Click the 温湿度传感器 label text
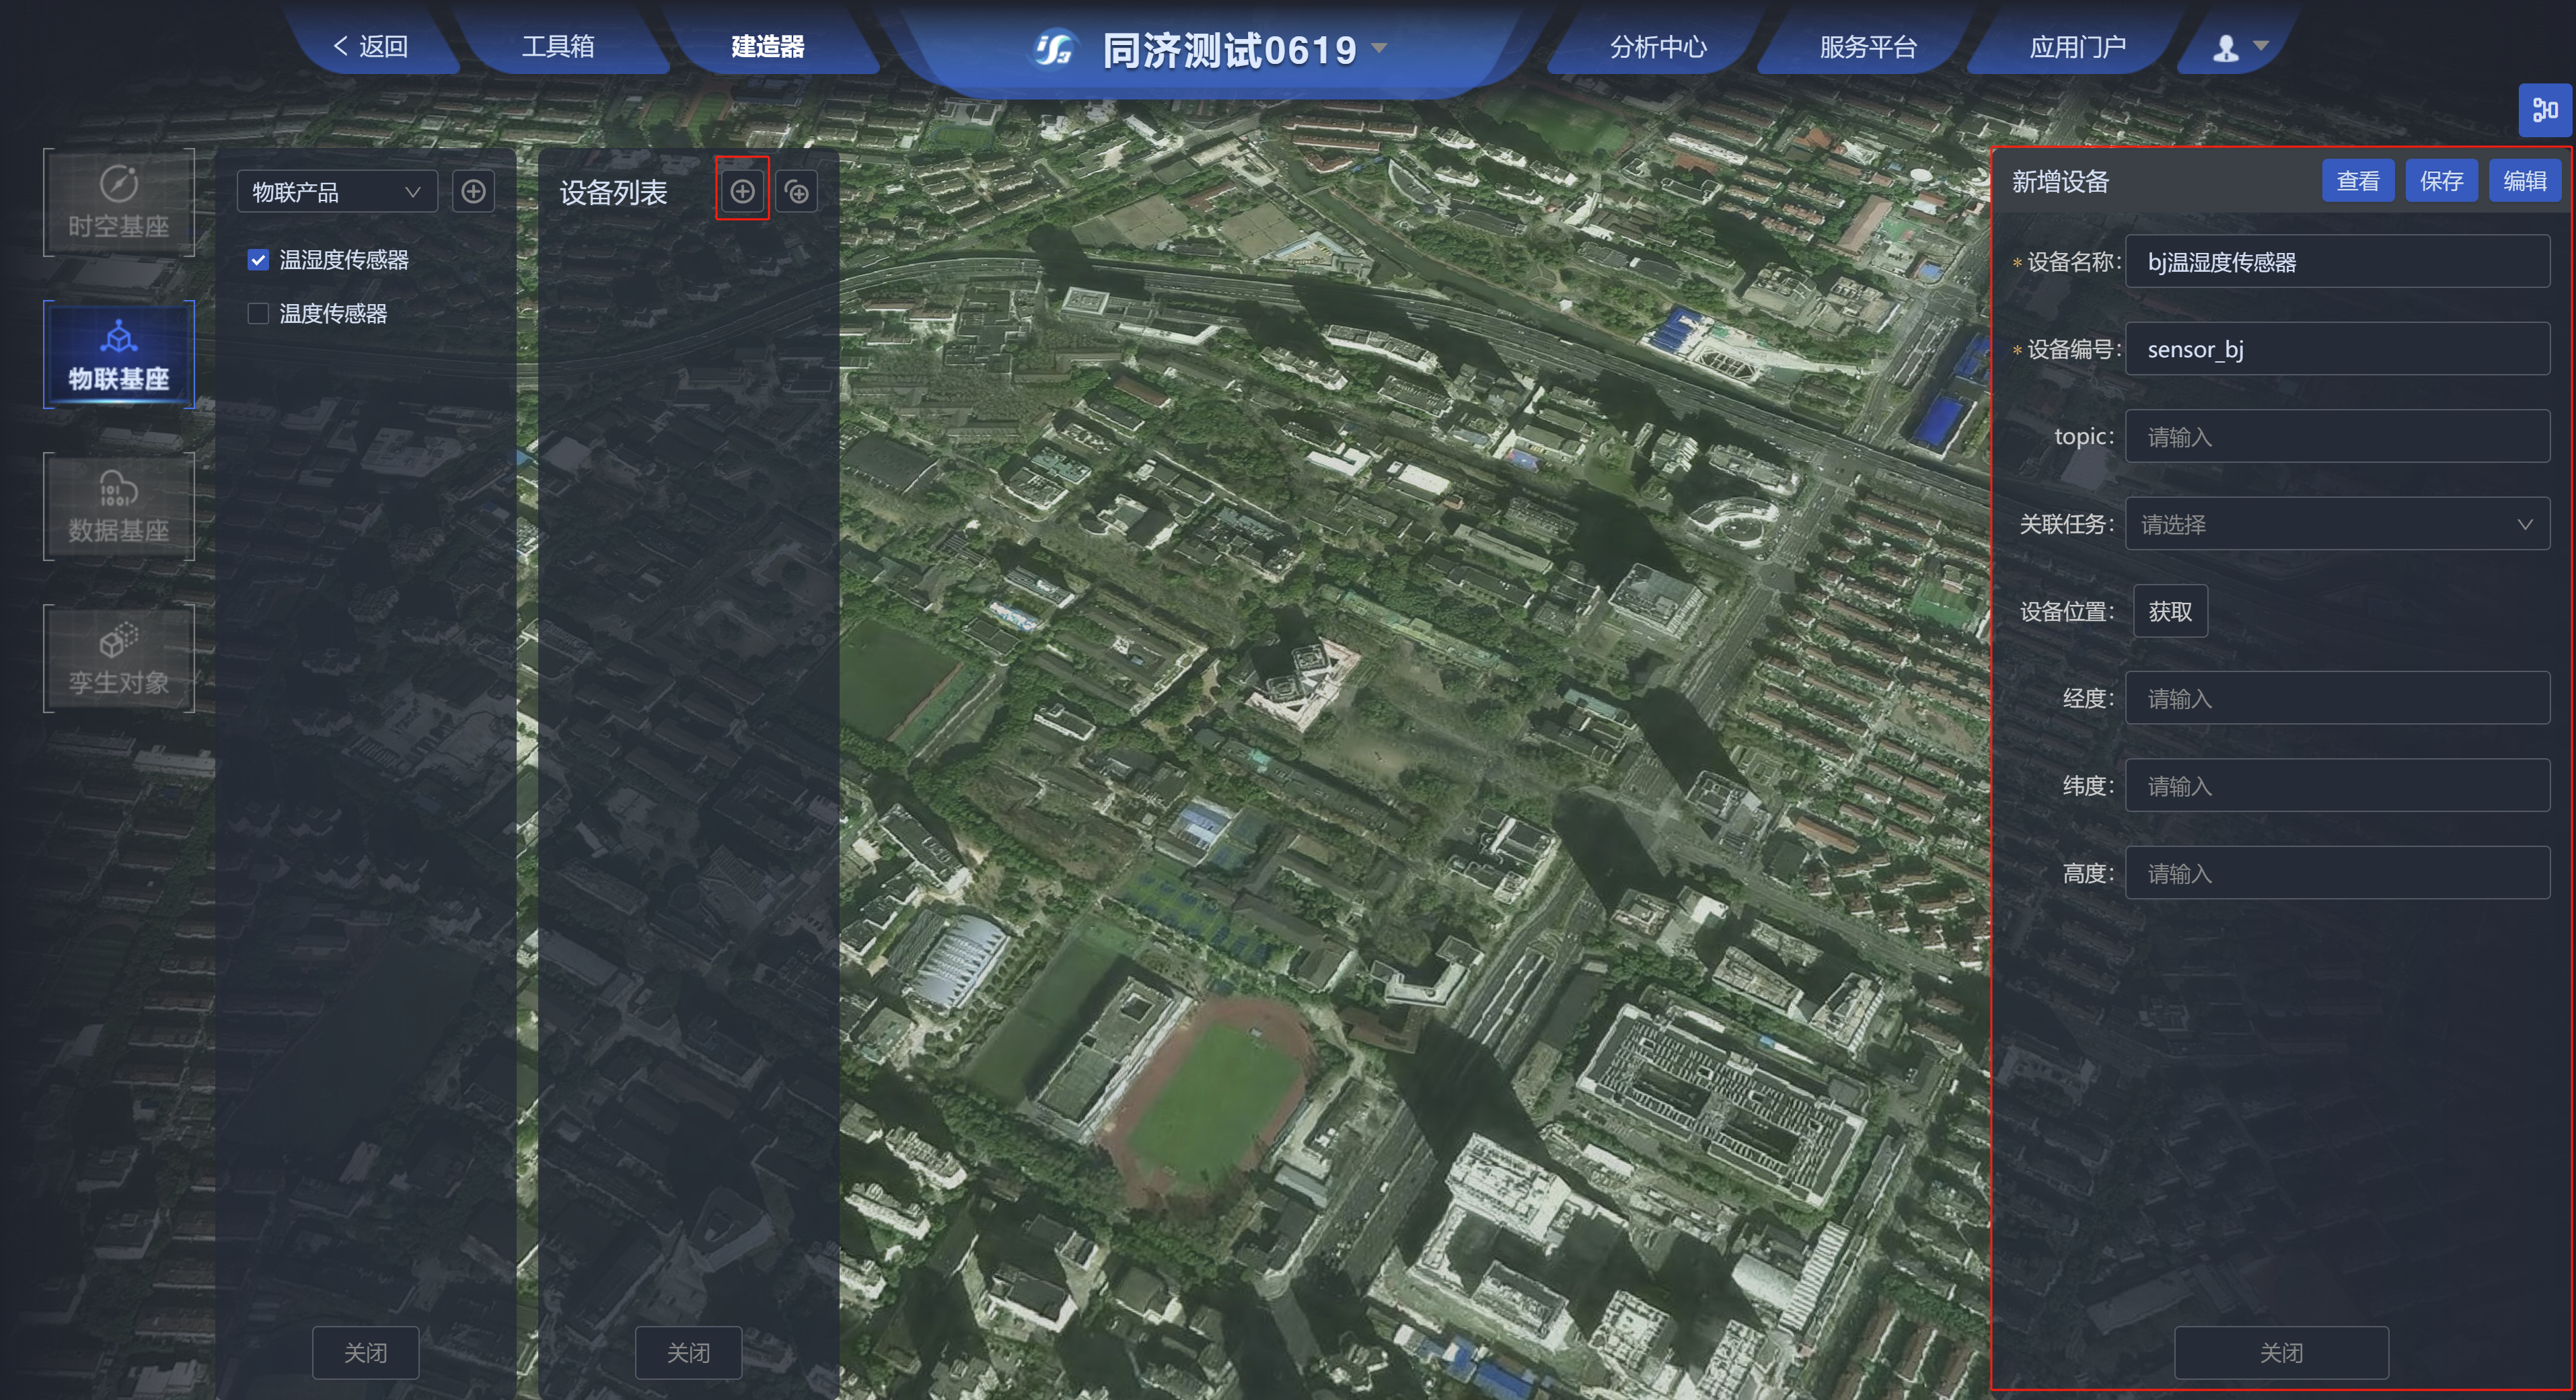 coord(344,260)
